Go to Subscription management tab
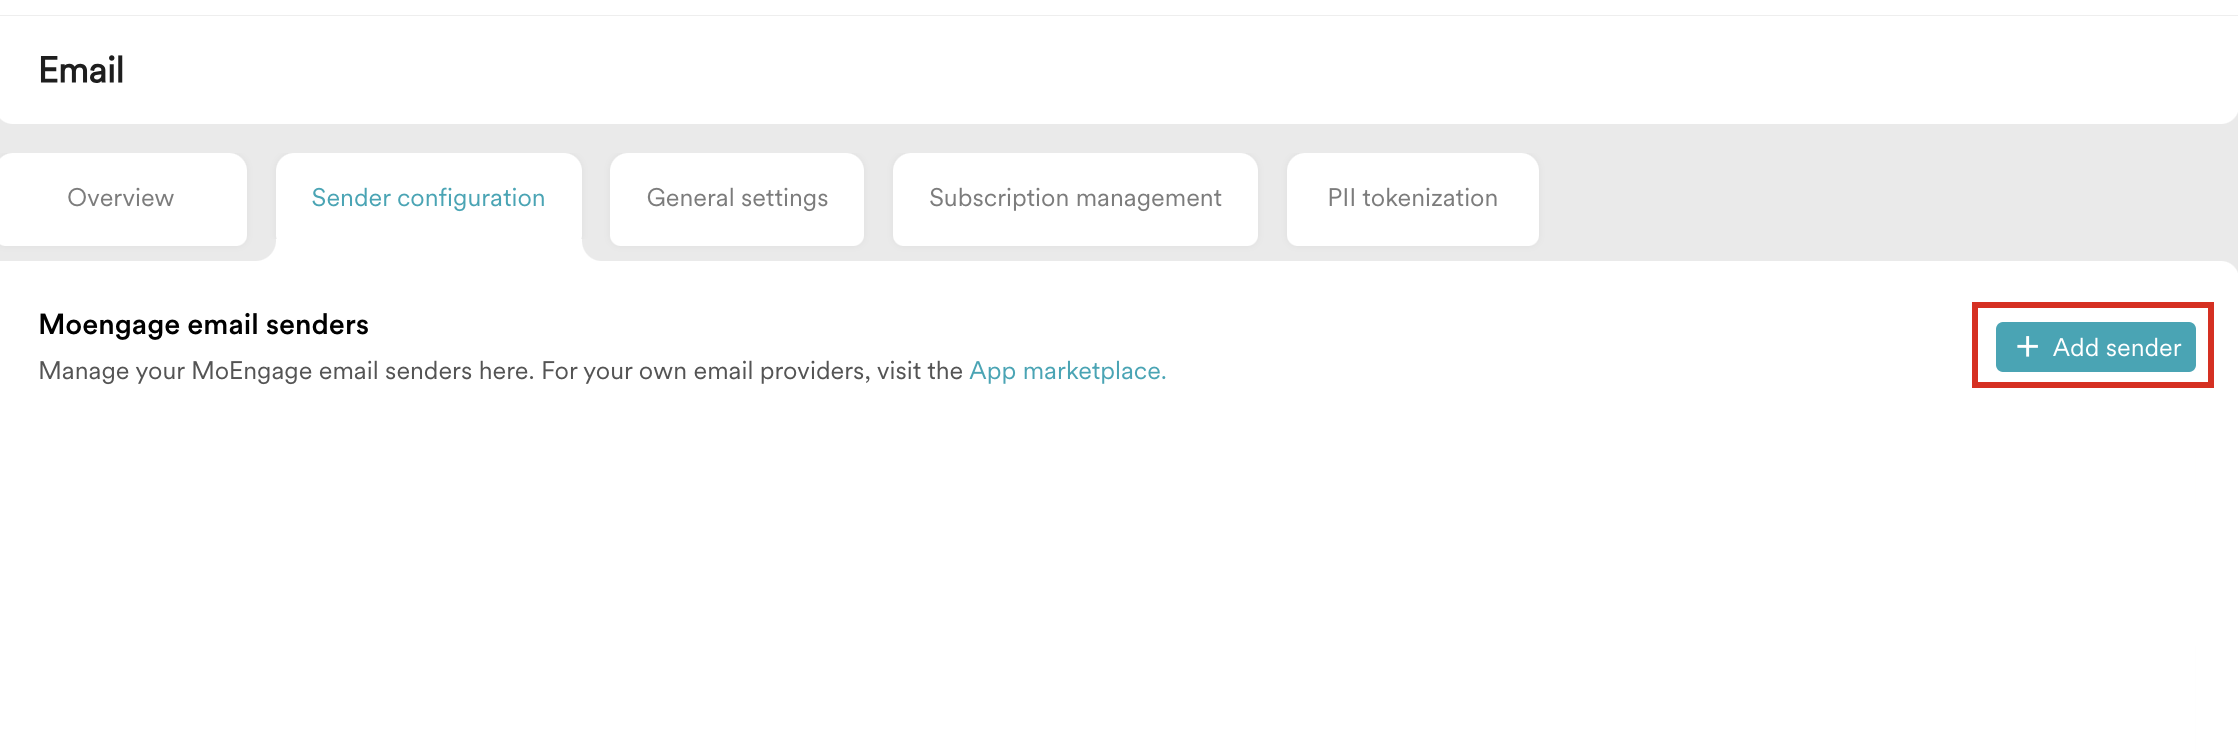 [1075, 198]
